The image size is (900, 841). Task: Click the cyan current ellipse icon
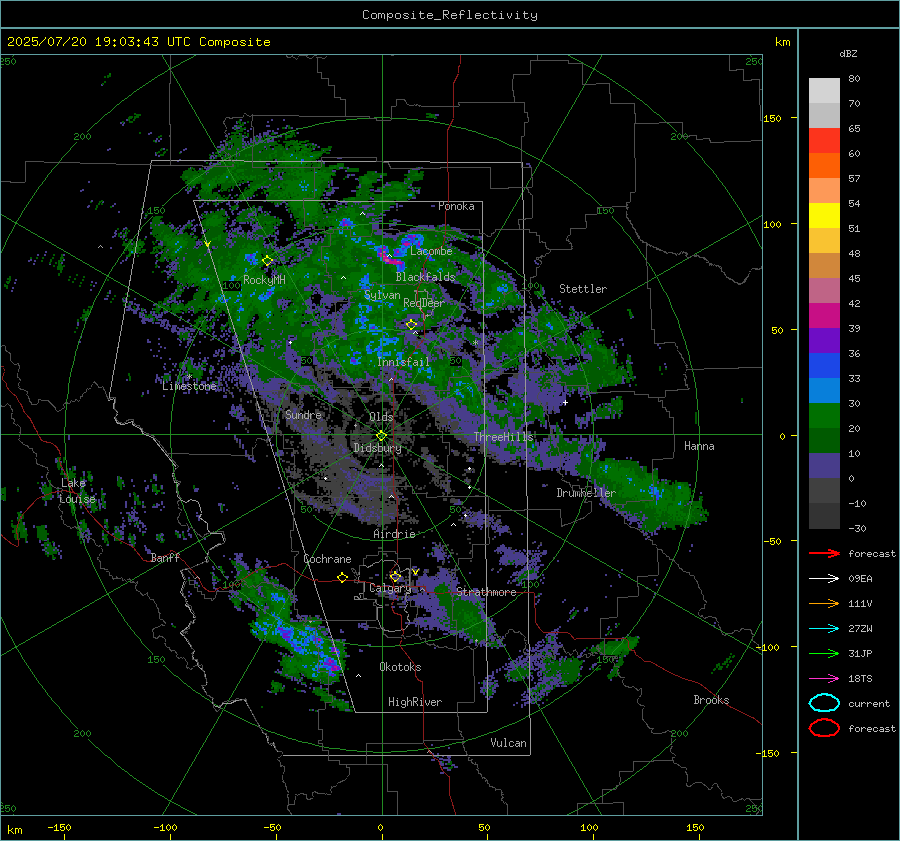coord(824,703)
